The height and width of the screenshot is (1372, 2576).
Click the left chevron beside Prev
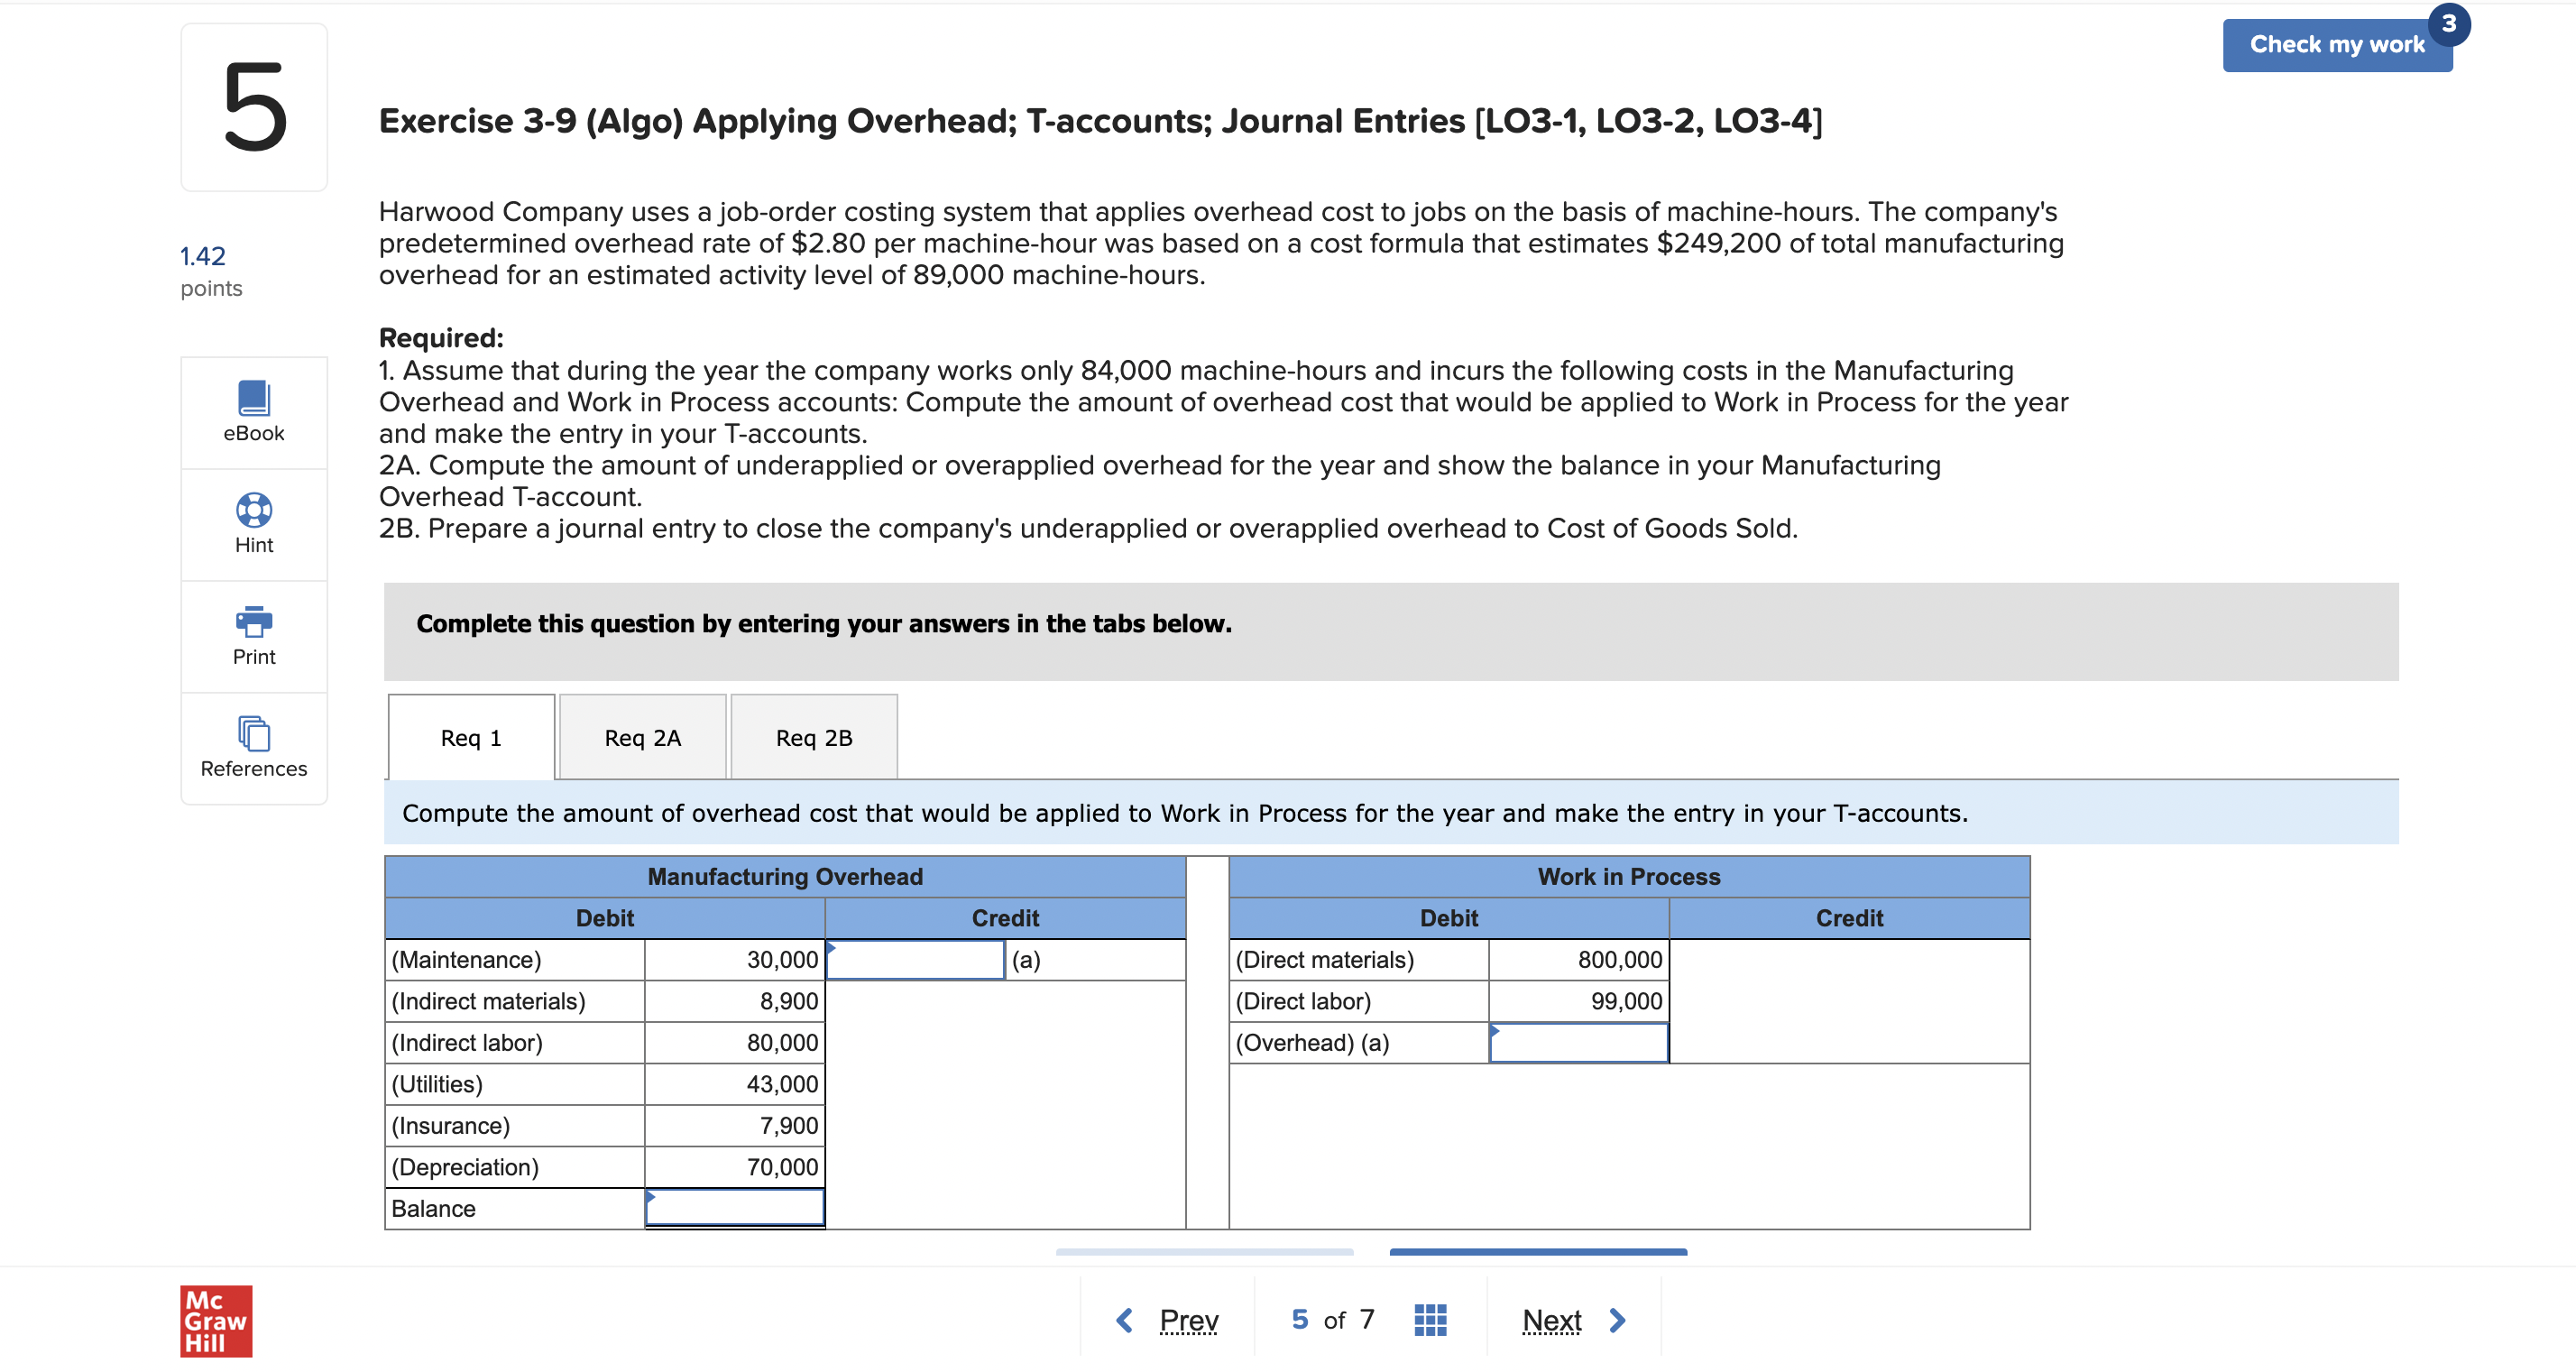(x=1124, y=1320)
